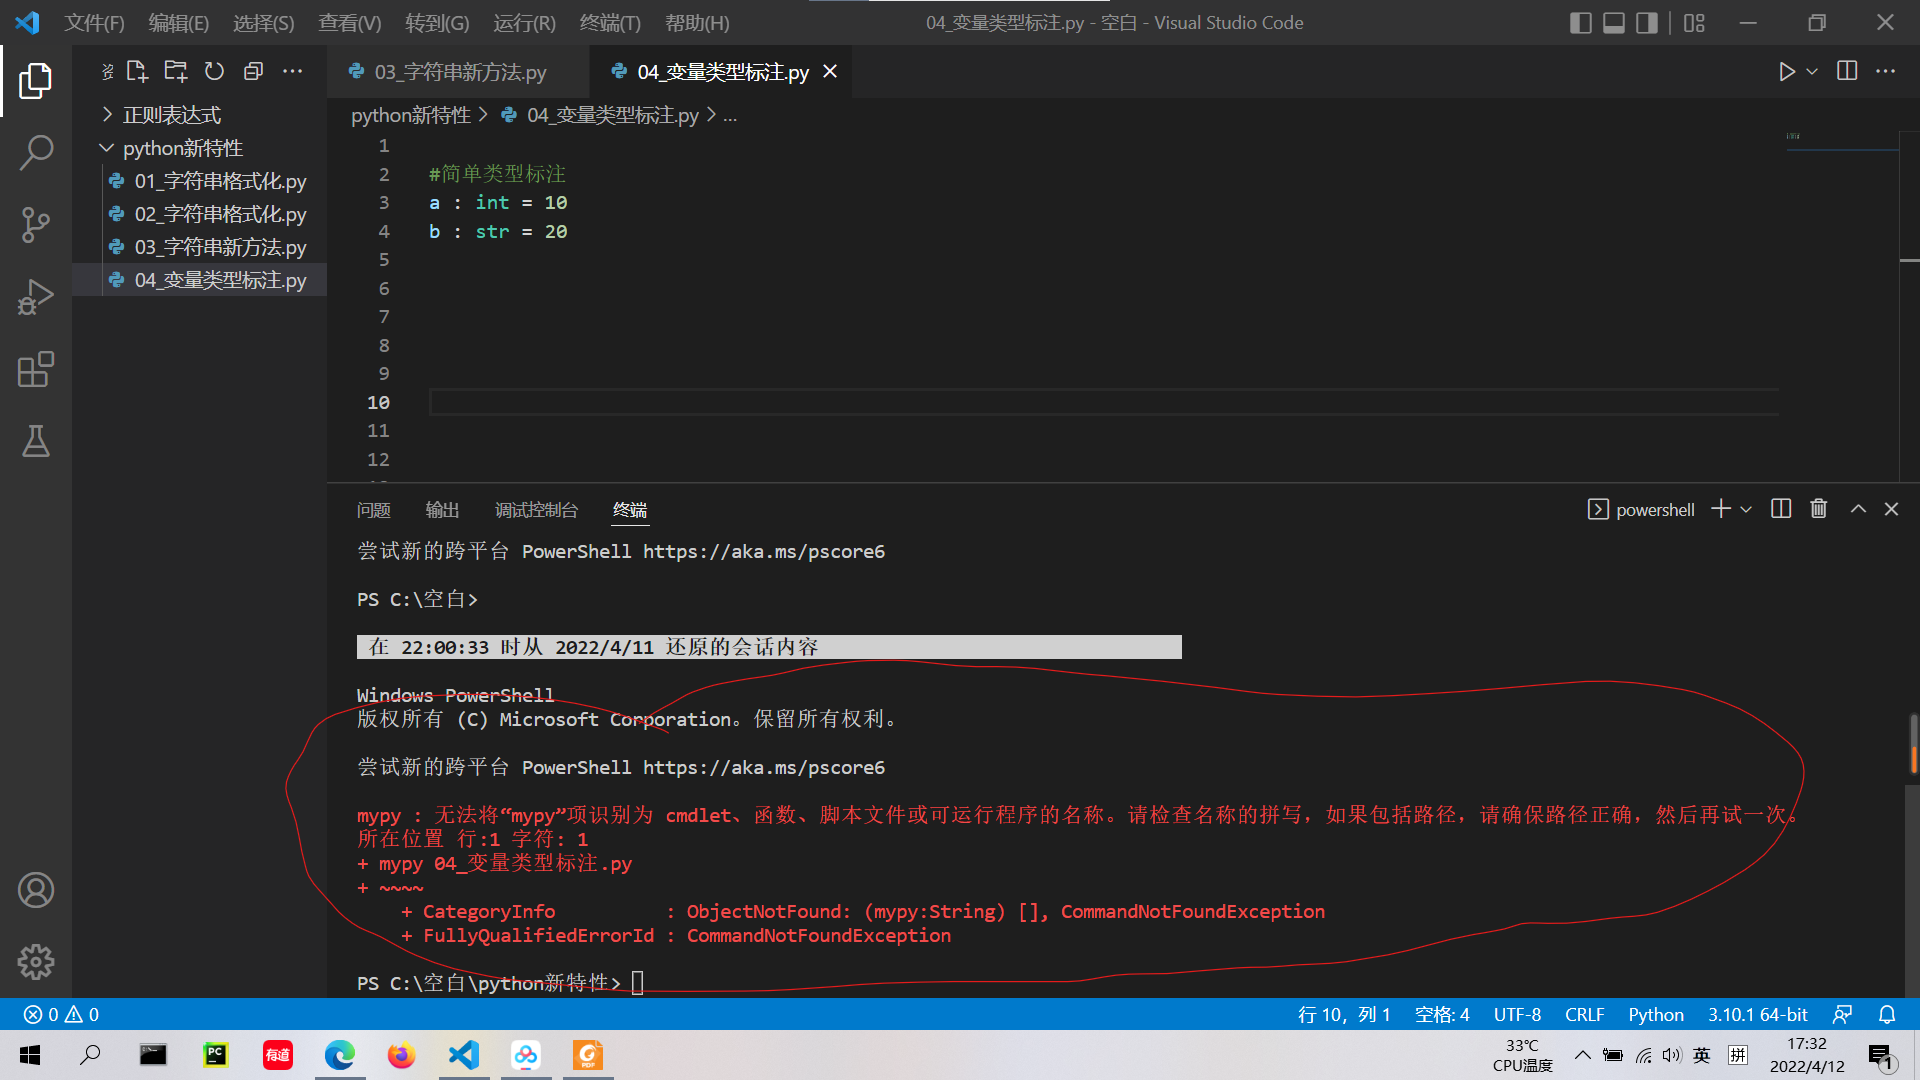The image size is (1920, 1080).
Task: Open 终端(T) menu
Action: (610, 22)
